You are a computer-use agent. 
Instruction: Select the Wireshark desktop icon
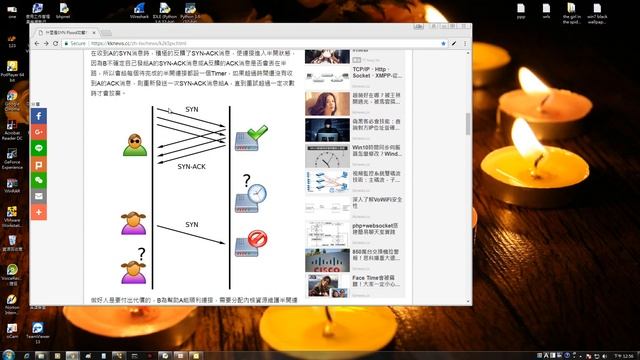139,11
